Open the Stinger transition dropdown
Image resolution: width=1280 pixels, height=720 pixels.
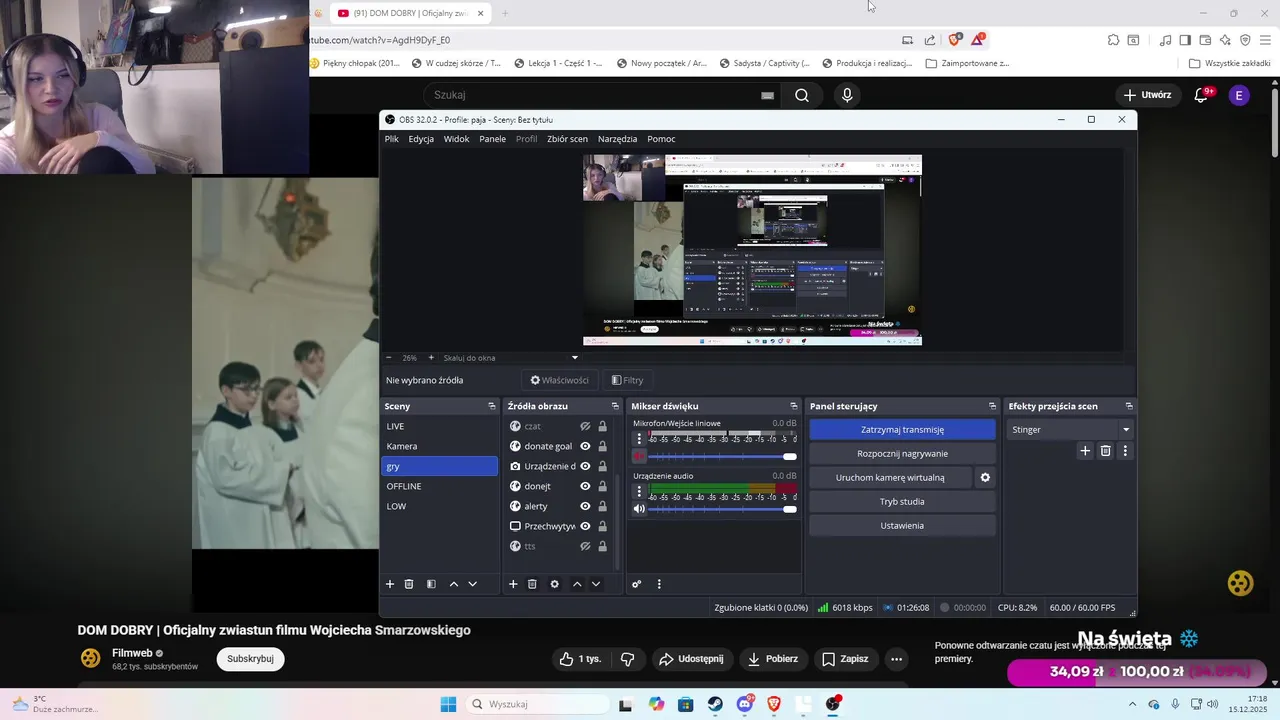click(1070, 430)
